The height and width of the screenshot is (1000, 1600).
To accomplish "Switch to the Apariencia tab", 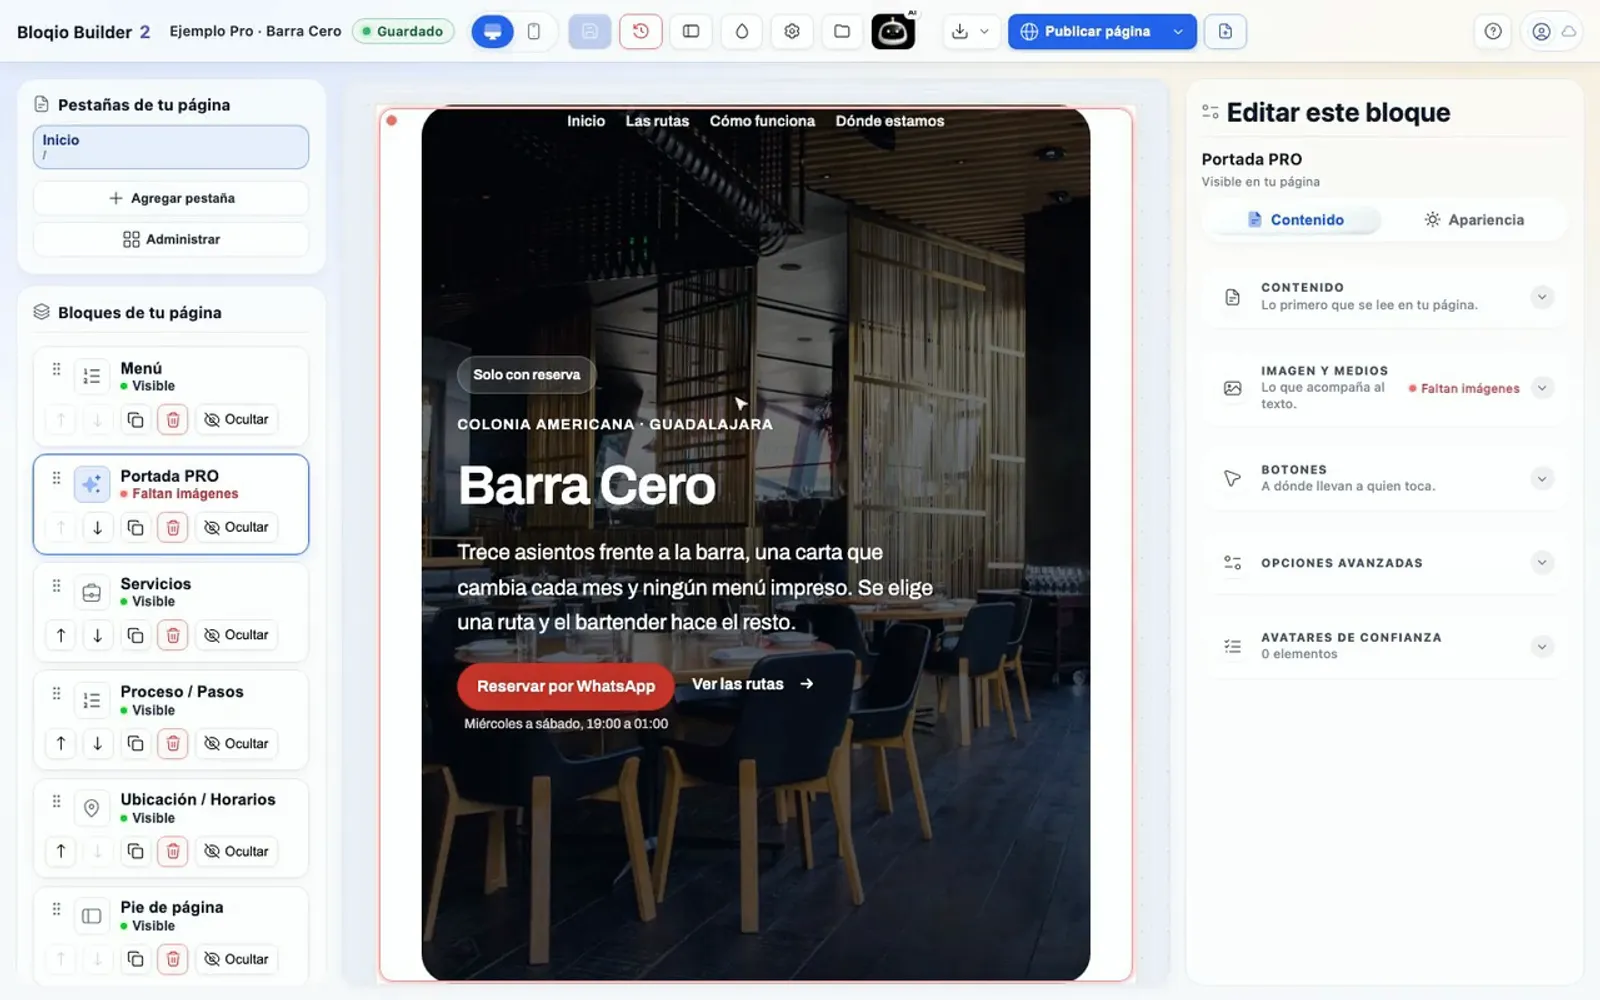I will 1474,220.
